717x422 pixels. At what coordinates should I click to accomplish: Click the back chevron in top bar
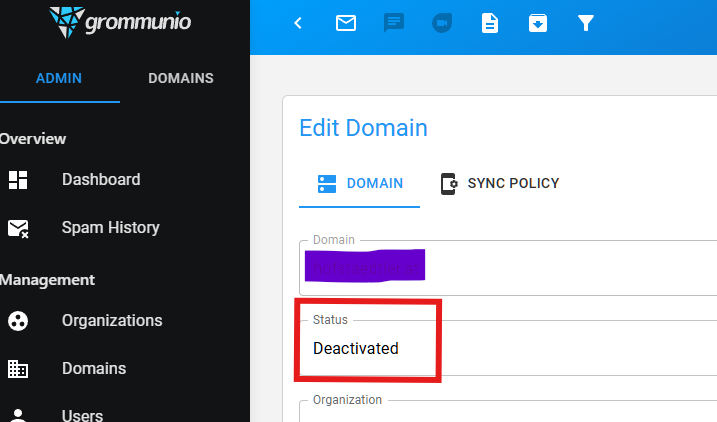point(297,23)
